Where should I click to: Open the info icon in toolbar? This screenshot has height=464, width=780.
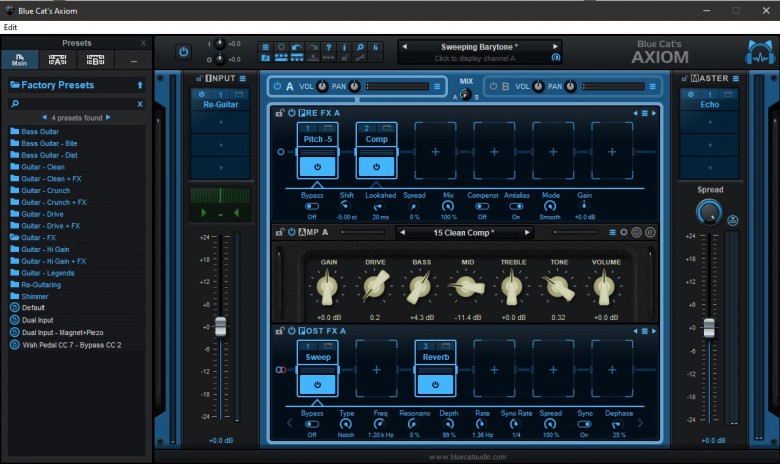coord(344,47)
